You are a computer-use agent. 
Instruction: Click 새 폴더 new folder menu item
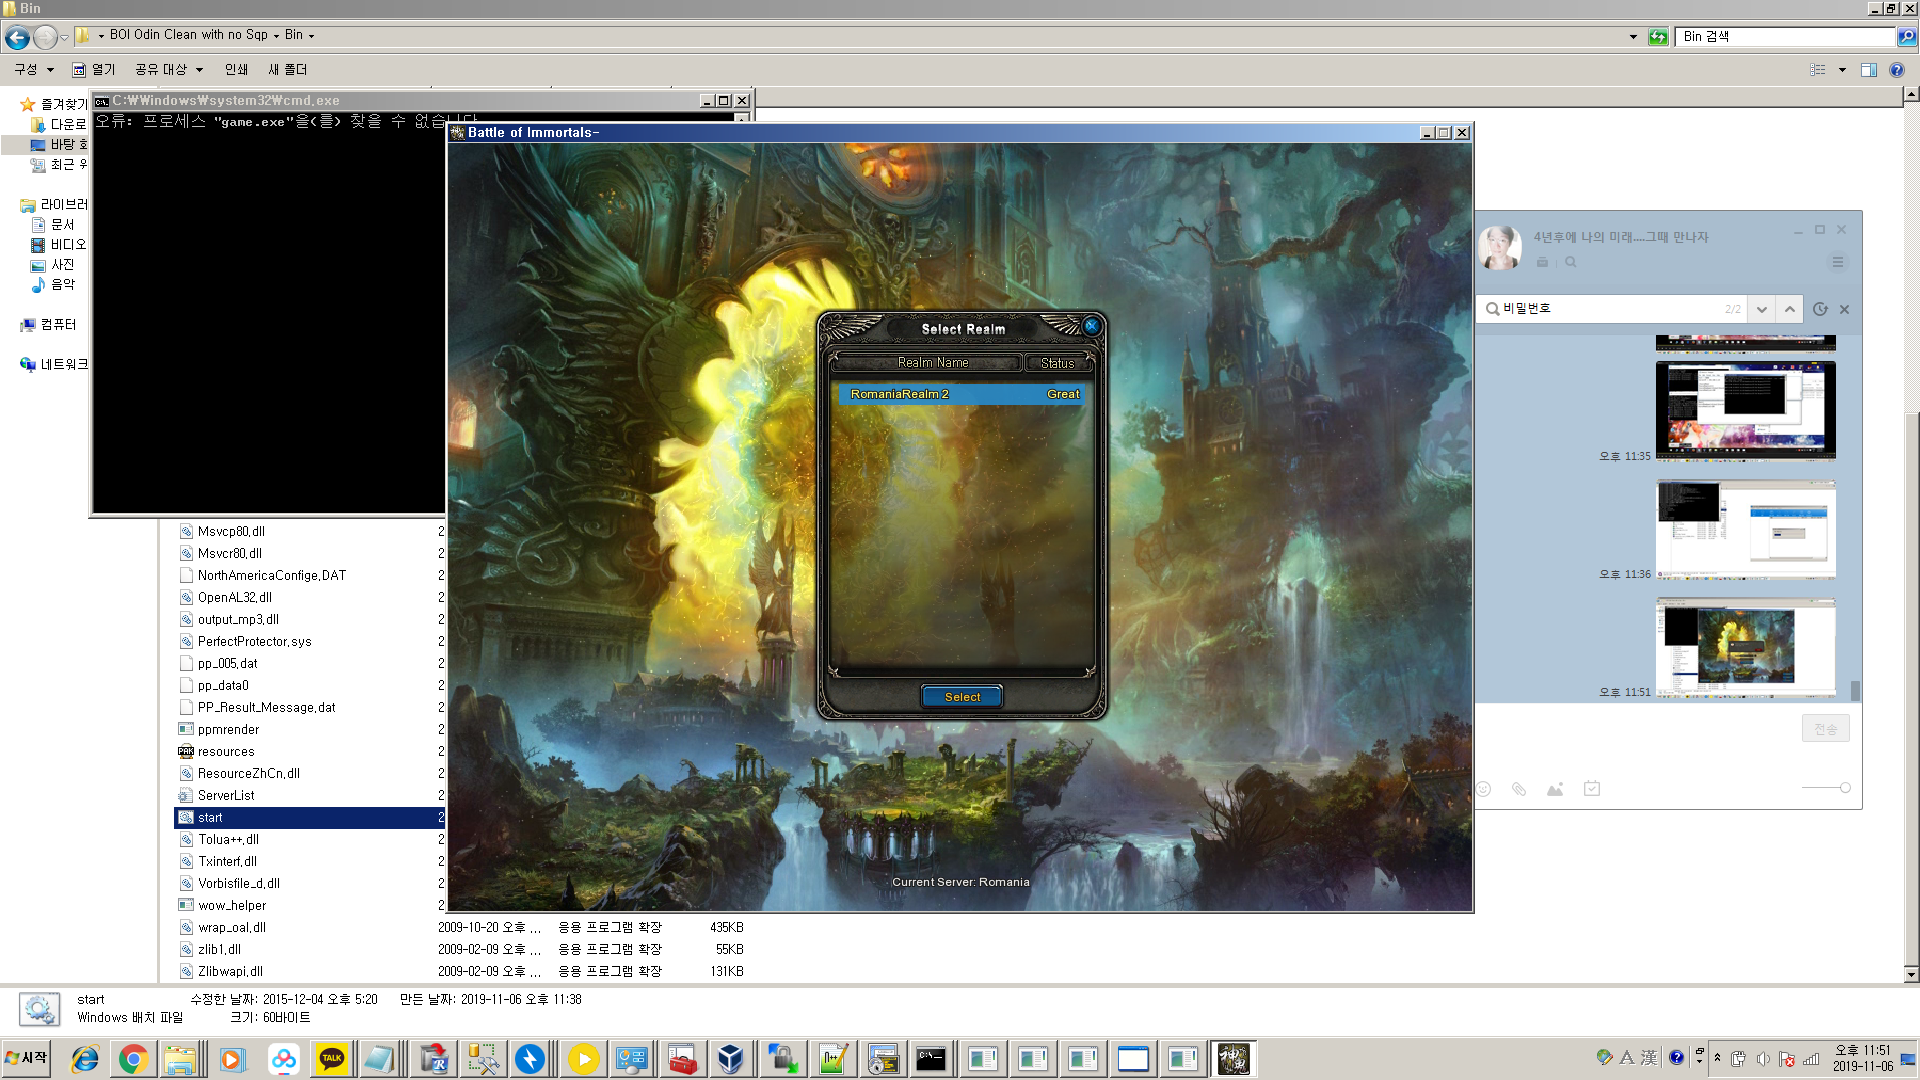coord(288,70)
